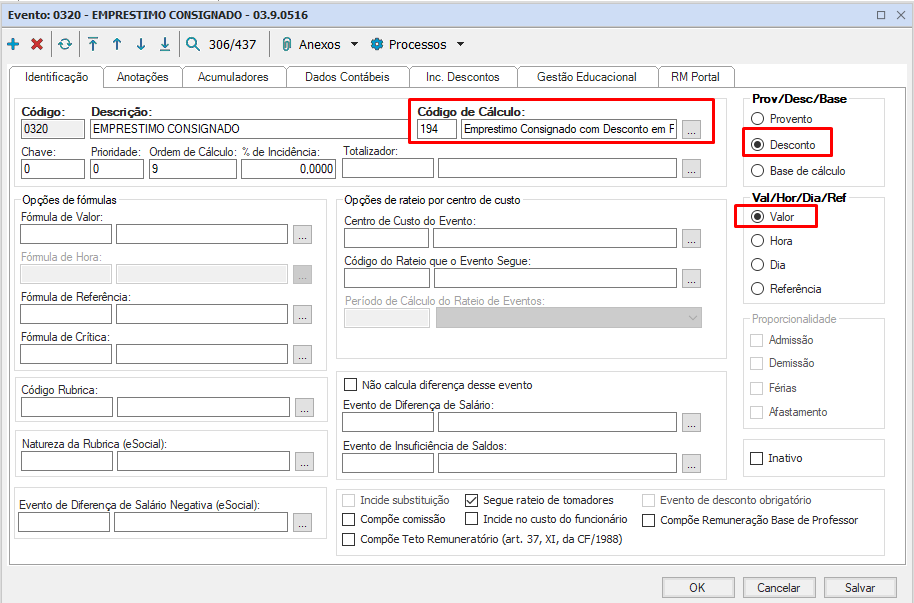Click the Chave input field
The height and width of the screenshot is (603, 914).
(53, 169)
